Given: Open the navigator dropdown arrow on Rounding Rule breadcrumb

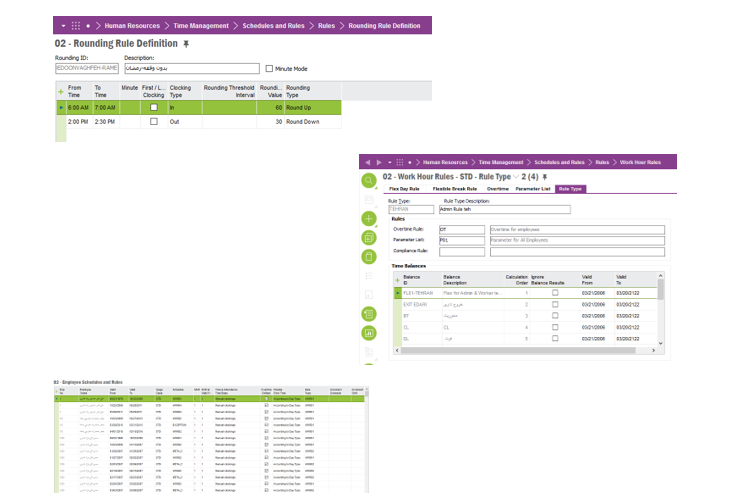Looking at the screenshot, I should click(x=63, y=26).
